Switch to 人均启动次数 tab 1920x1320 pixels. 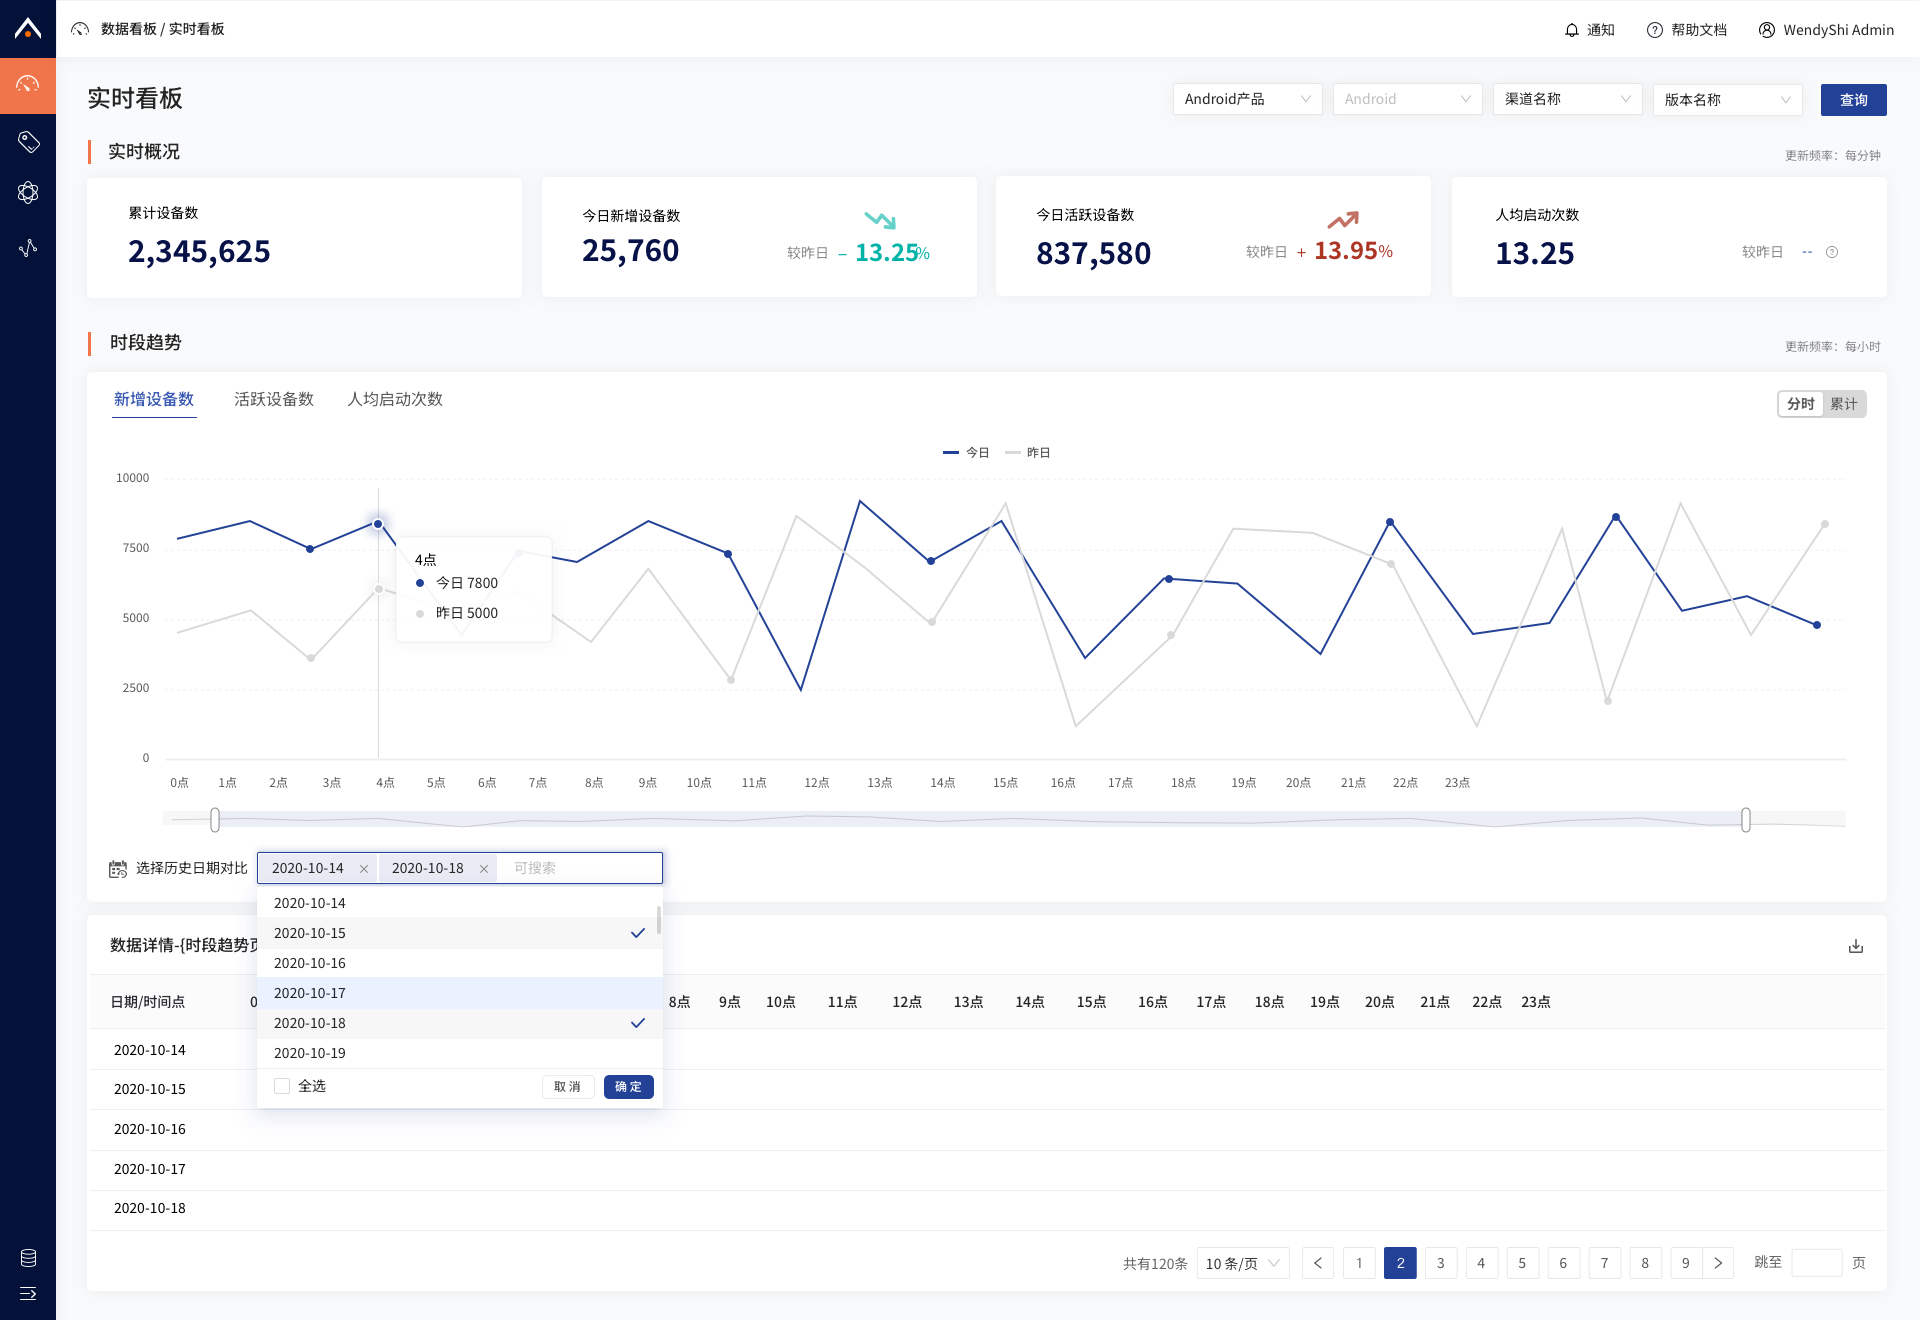[x=395, y=399]
